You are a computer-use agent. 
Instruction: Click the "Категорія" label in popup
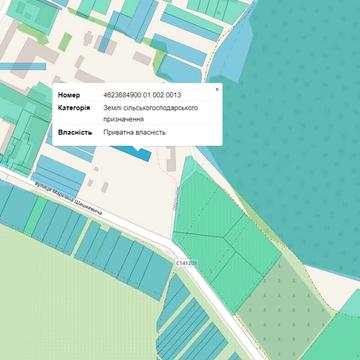pos(74,108)
